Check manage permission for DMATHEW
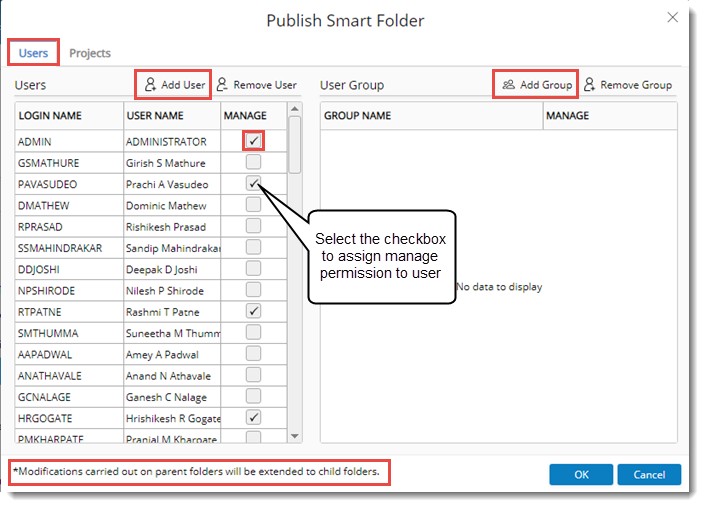This screenshot has height=507, width=704. click(x=254, y=205)
